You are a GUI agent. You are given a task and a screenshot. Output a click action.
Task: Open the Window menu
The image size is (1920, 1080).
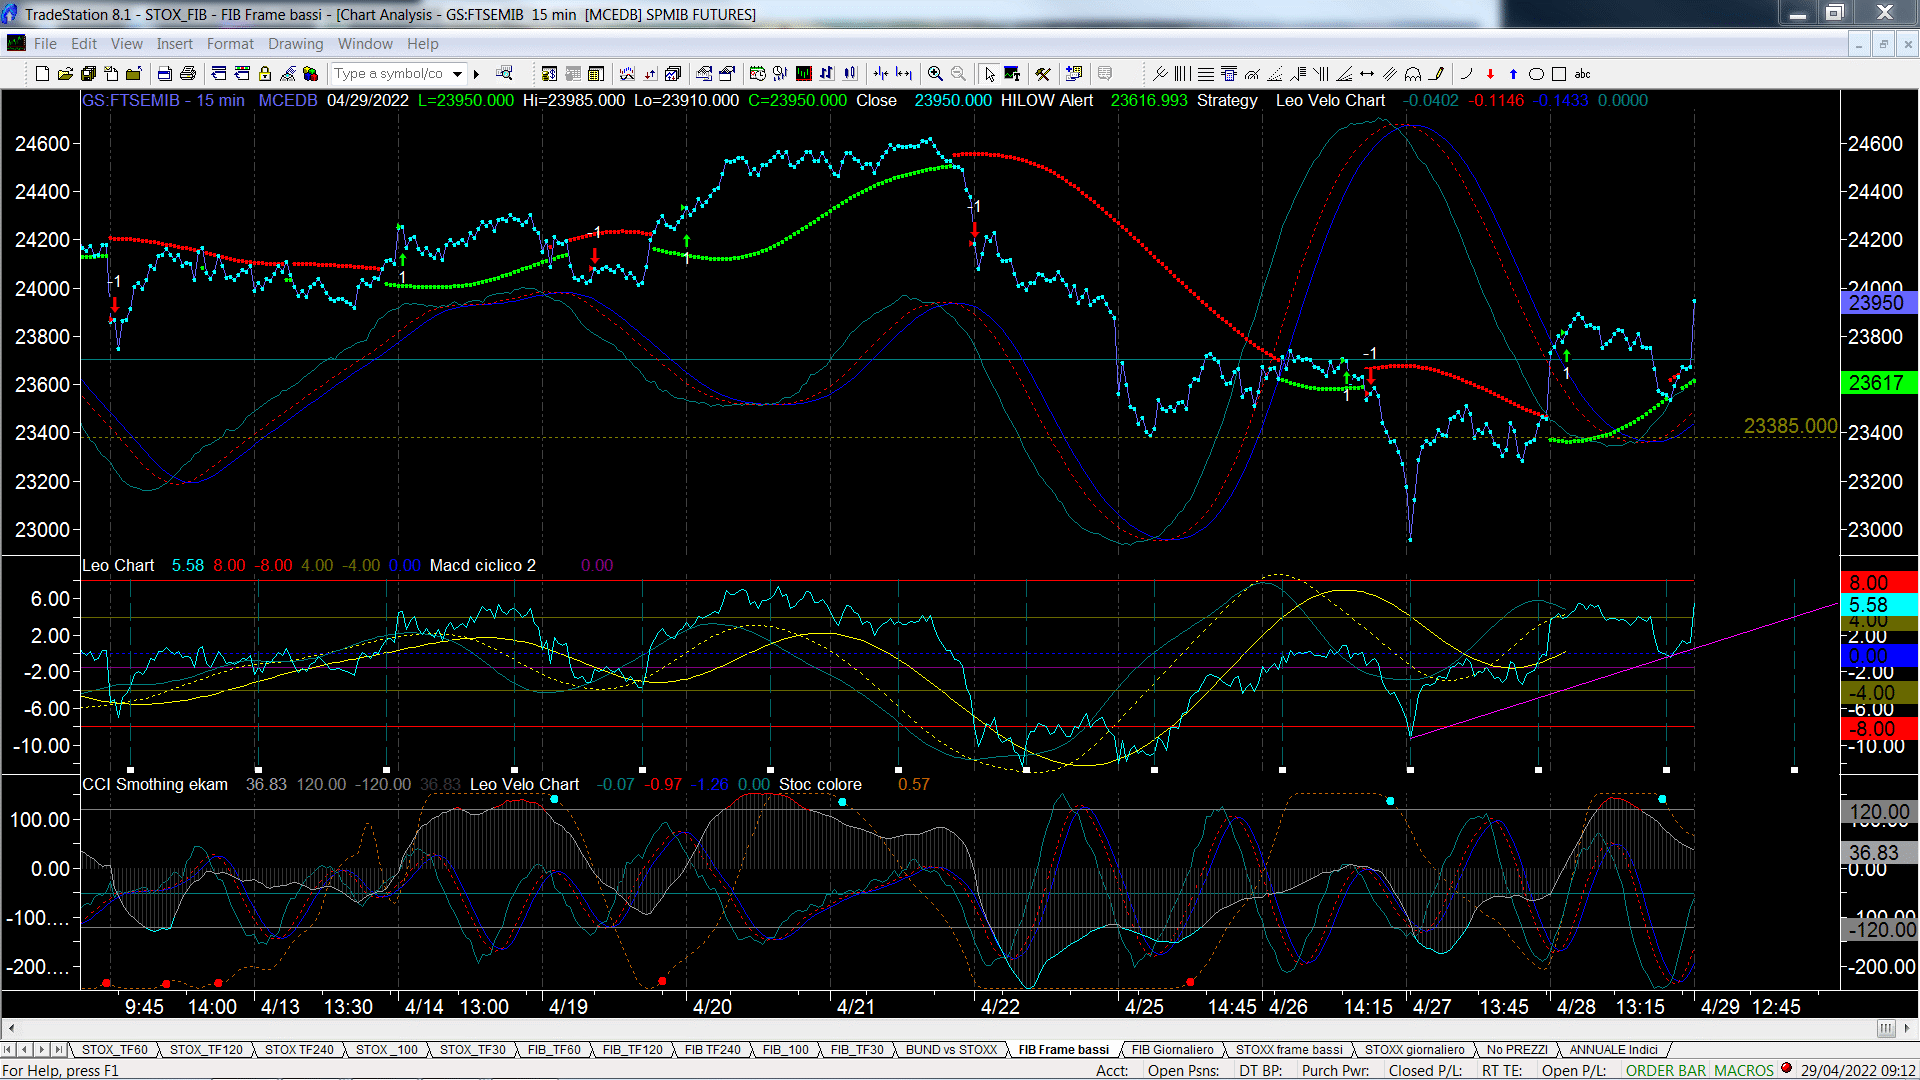[365, 44]
